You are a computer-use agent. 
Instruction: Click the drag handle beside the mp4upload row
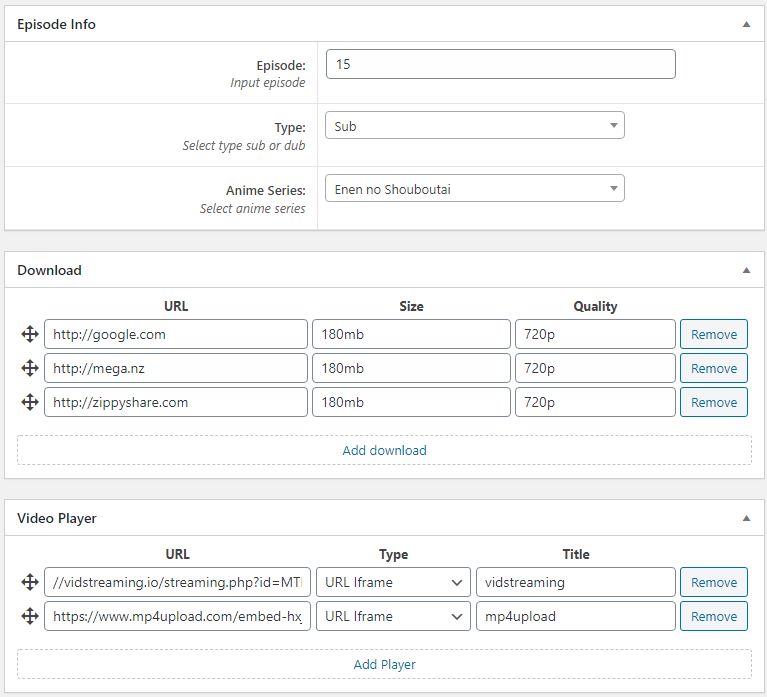[29, 617]
